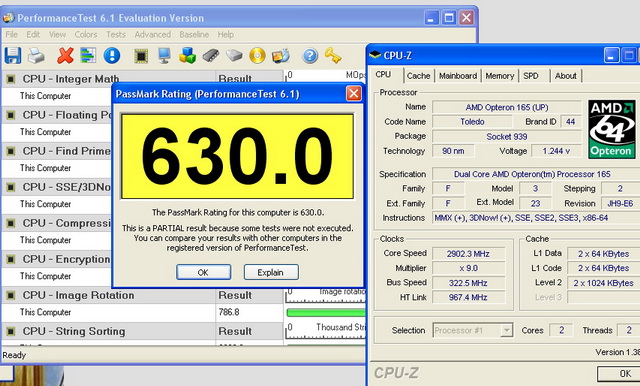Open the Edit menu
This screenshot has width=640, height=386.
click(x=33, y=35)
